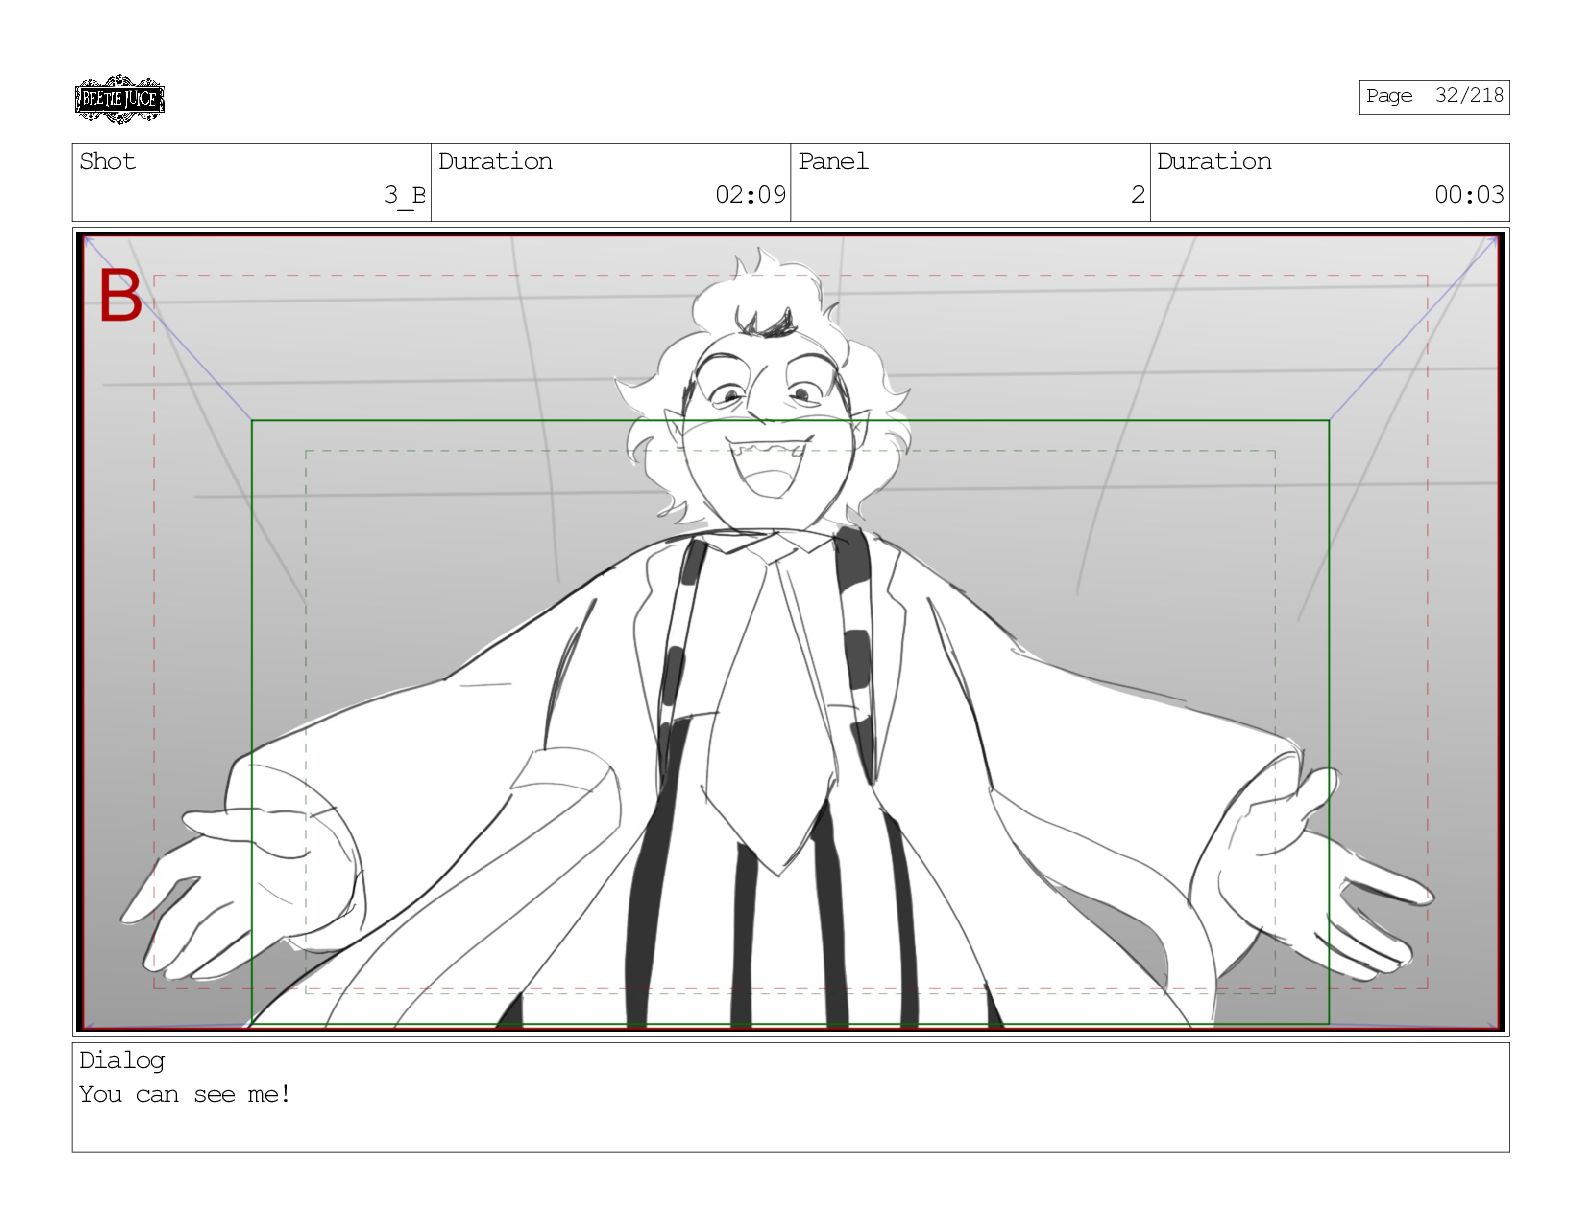
Task: Click the panel number 2
Action: coord(1137,195)
